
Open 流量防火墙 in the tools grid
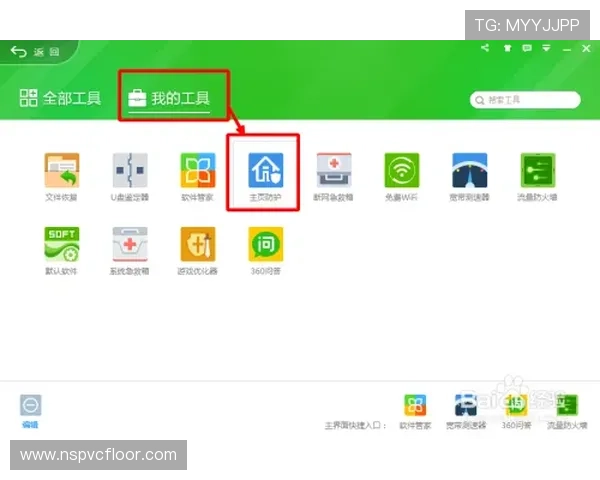[x=537, y=171]
